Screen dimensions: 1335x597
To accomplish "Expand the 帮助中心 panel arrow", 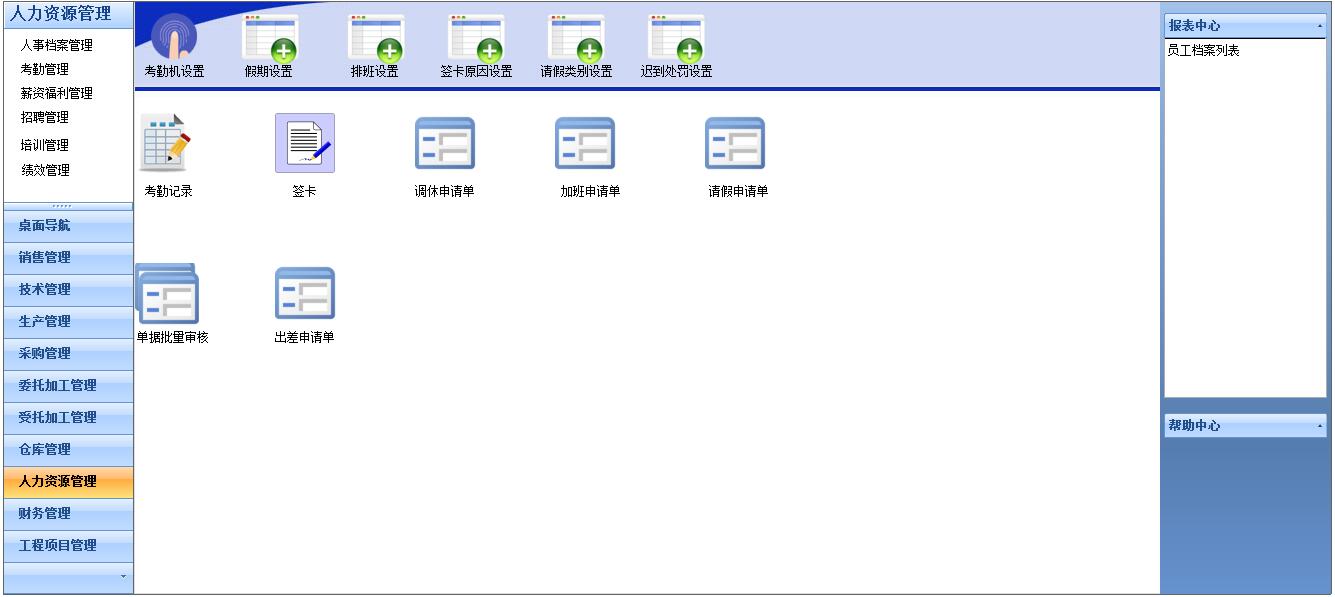I will pos(1320,427).
